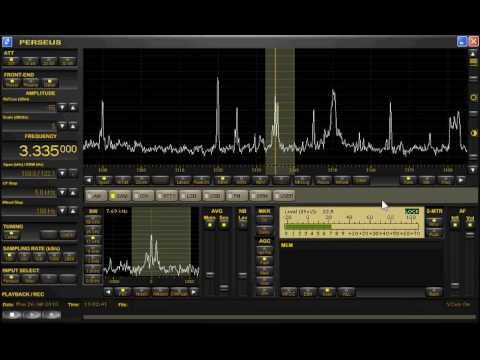480x360 pixels.
Task: Shift main spectrum right with the arrow icon
Action: 461,180
